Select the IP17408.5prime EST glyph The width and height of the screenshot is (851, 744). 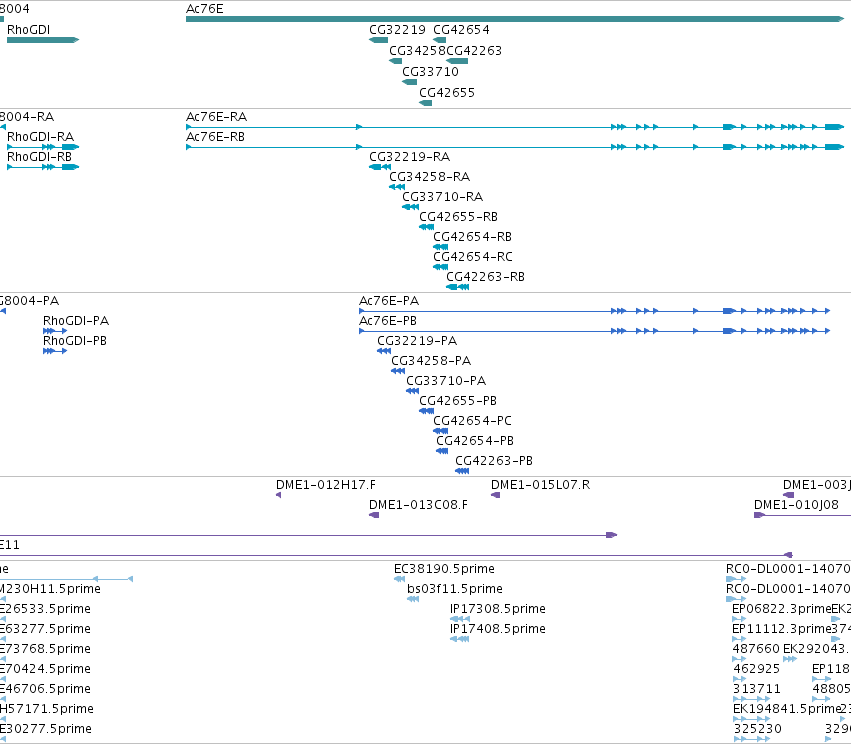(460, 639)
